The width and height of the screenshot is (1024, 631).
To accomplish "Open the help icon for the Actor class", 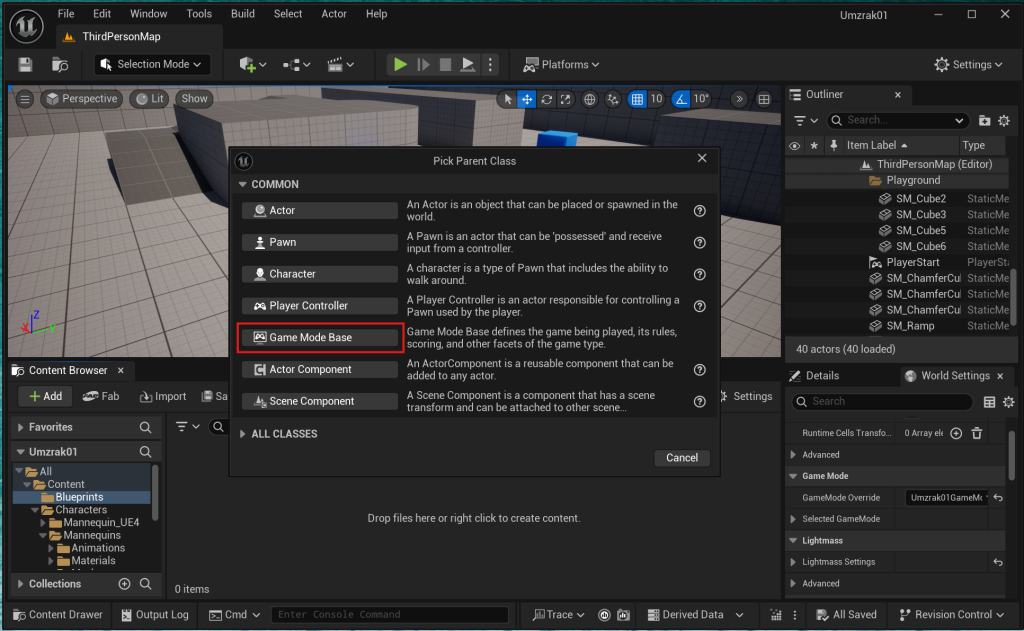I will pyautogui.click(x=699, y=211).
